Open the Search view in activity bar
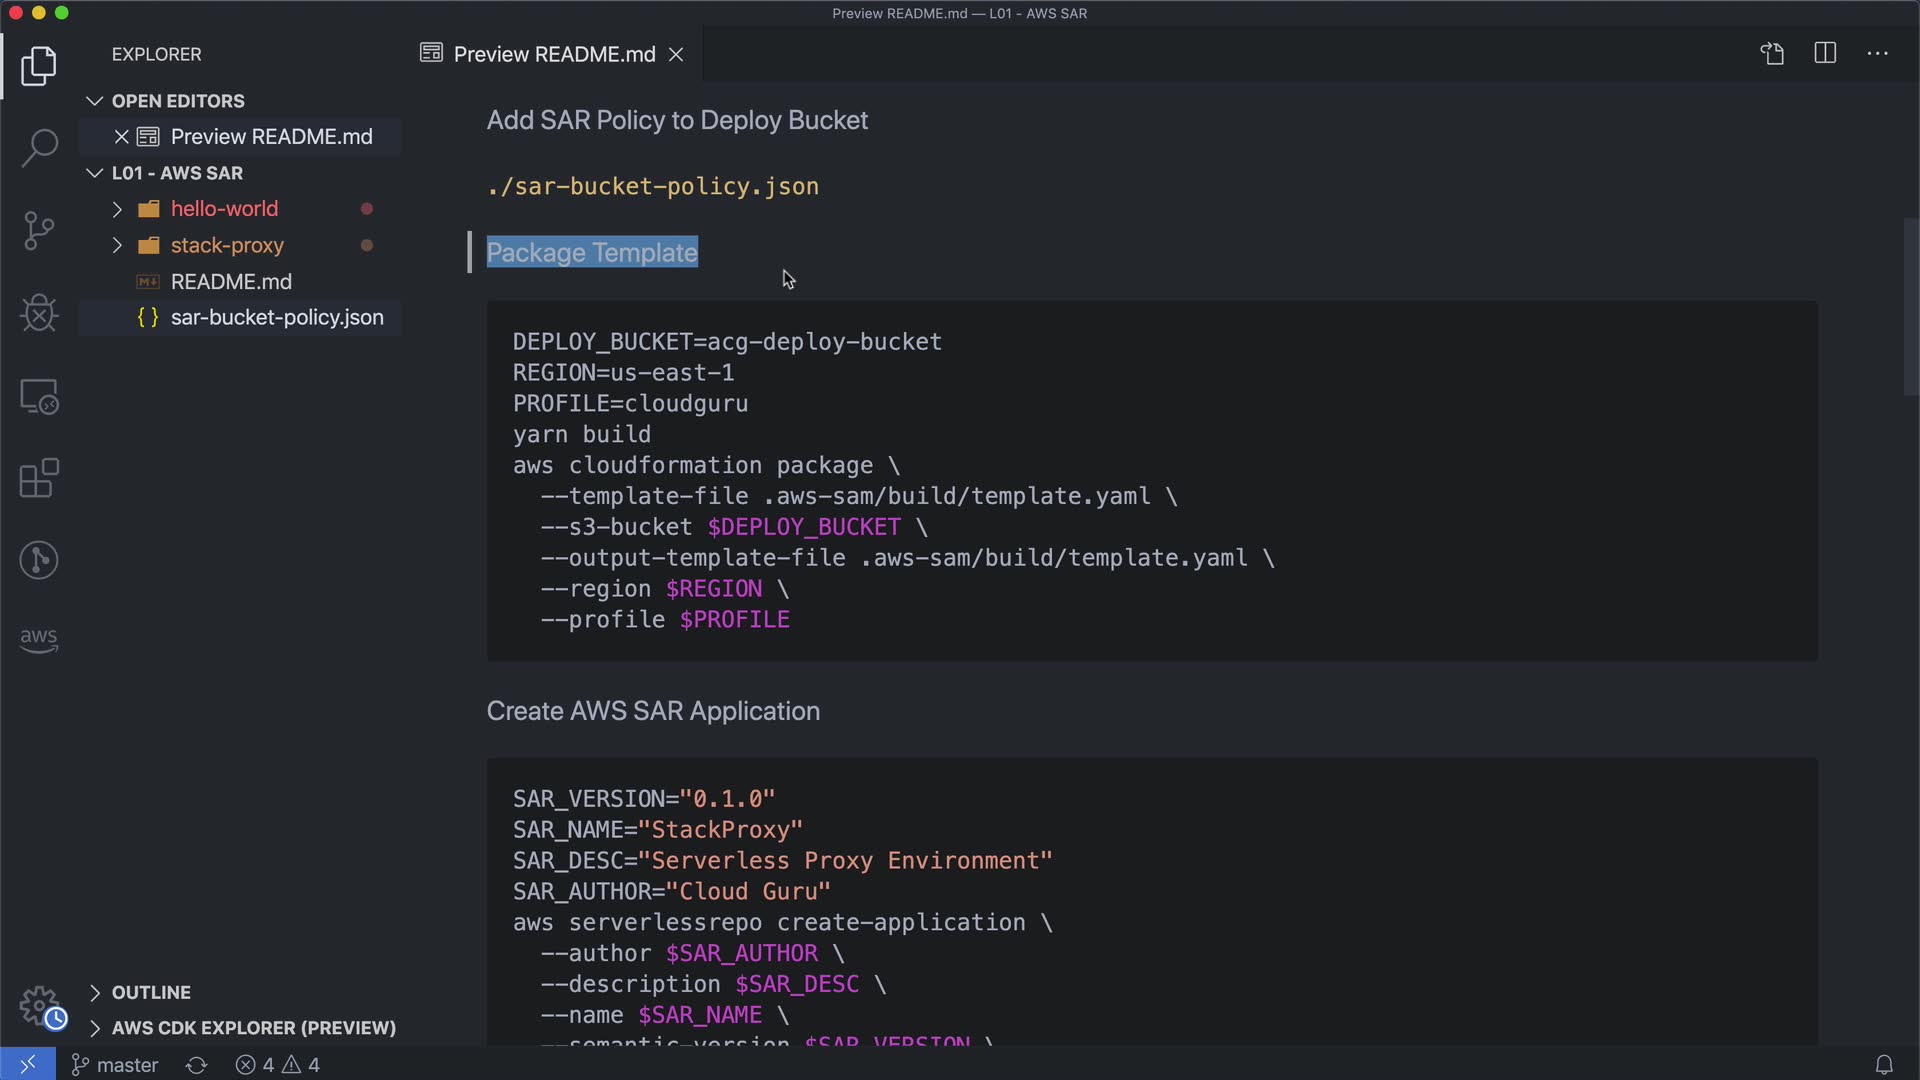1920x1080 pixels. [x=39, y=148]
